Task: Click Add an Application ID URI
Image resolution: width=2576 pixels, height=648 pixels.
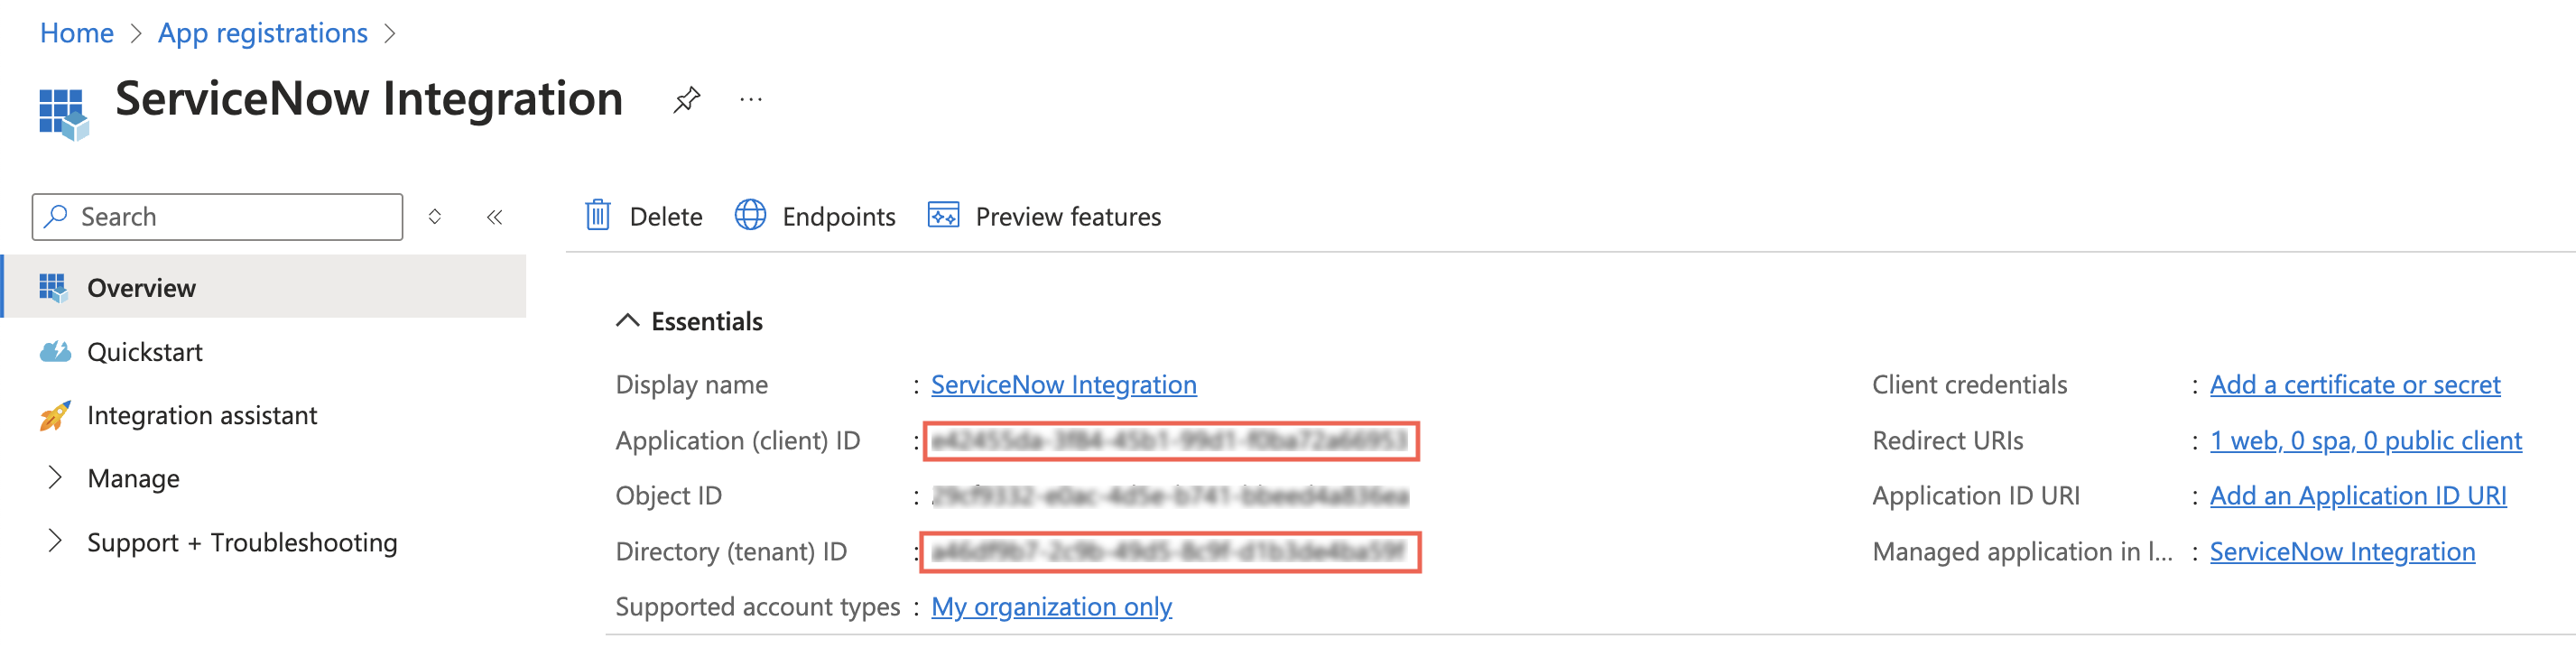Action: (x=2358, y=496)
